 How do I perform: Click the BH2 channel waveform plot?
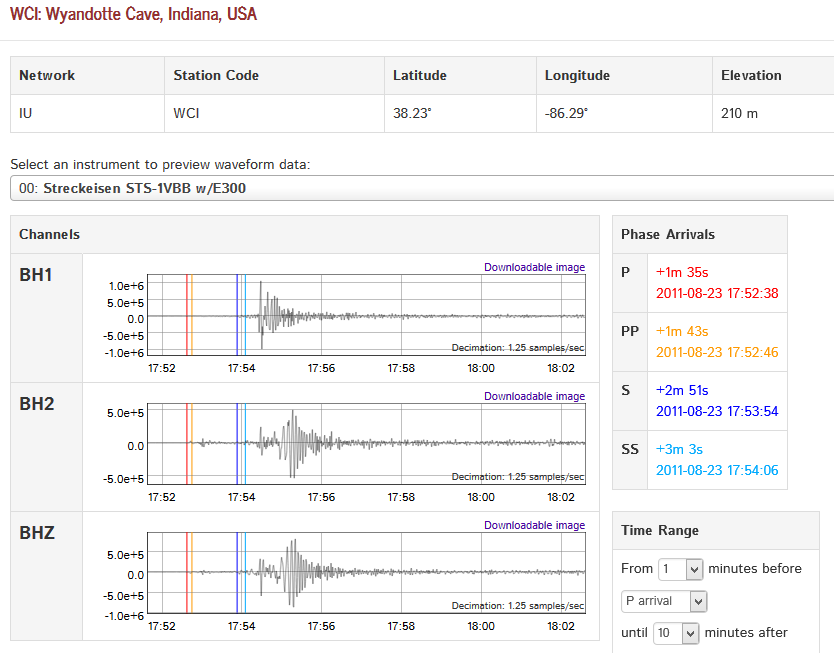pos(366,445)
